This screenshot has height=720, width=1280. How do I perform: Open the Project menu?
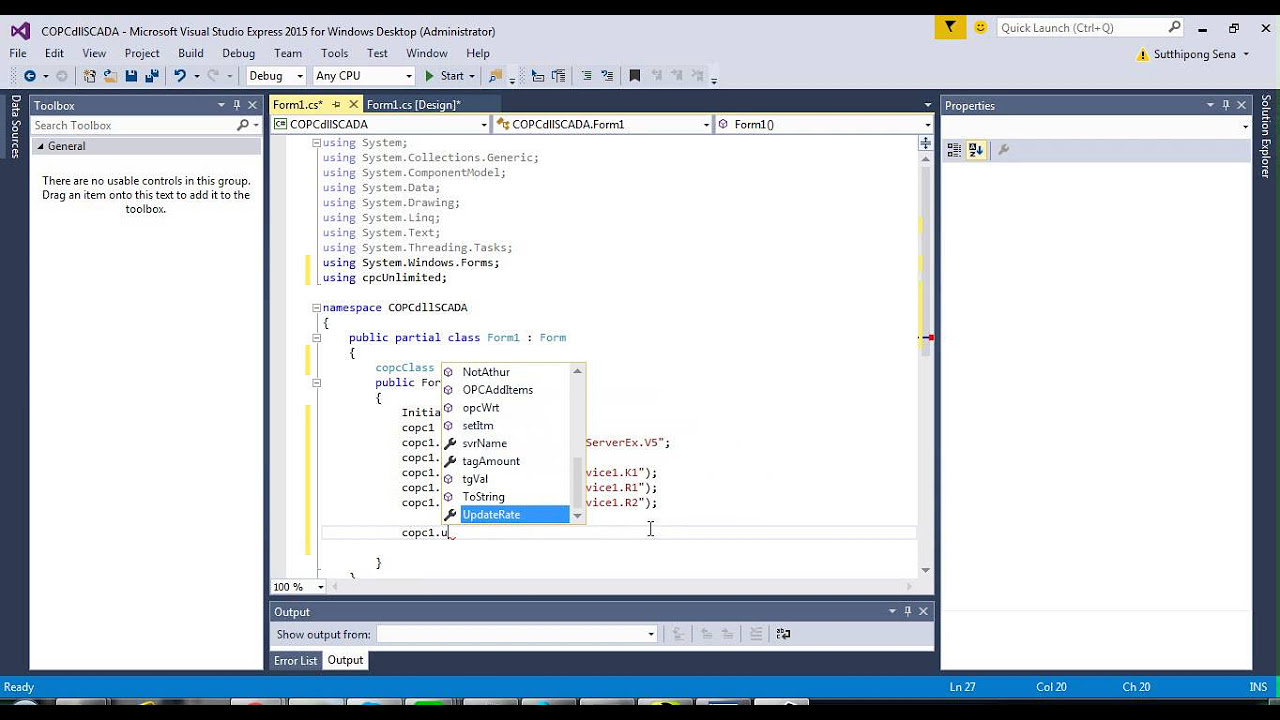click(x=142, y=53)
